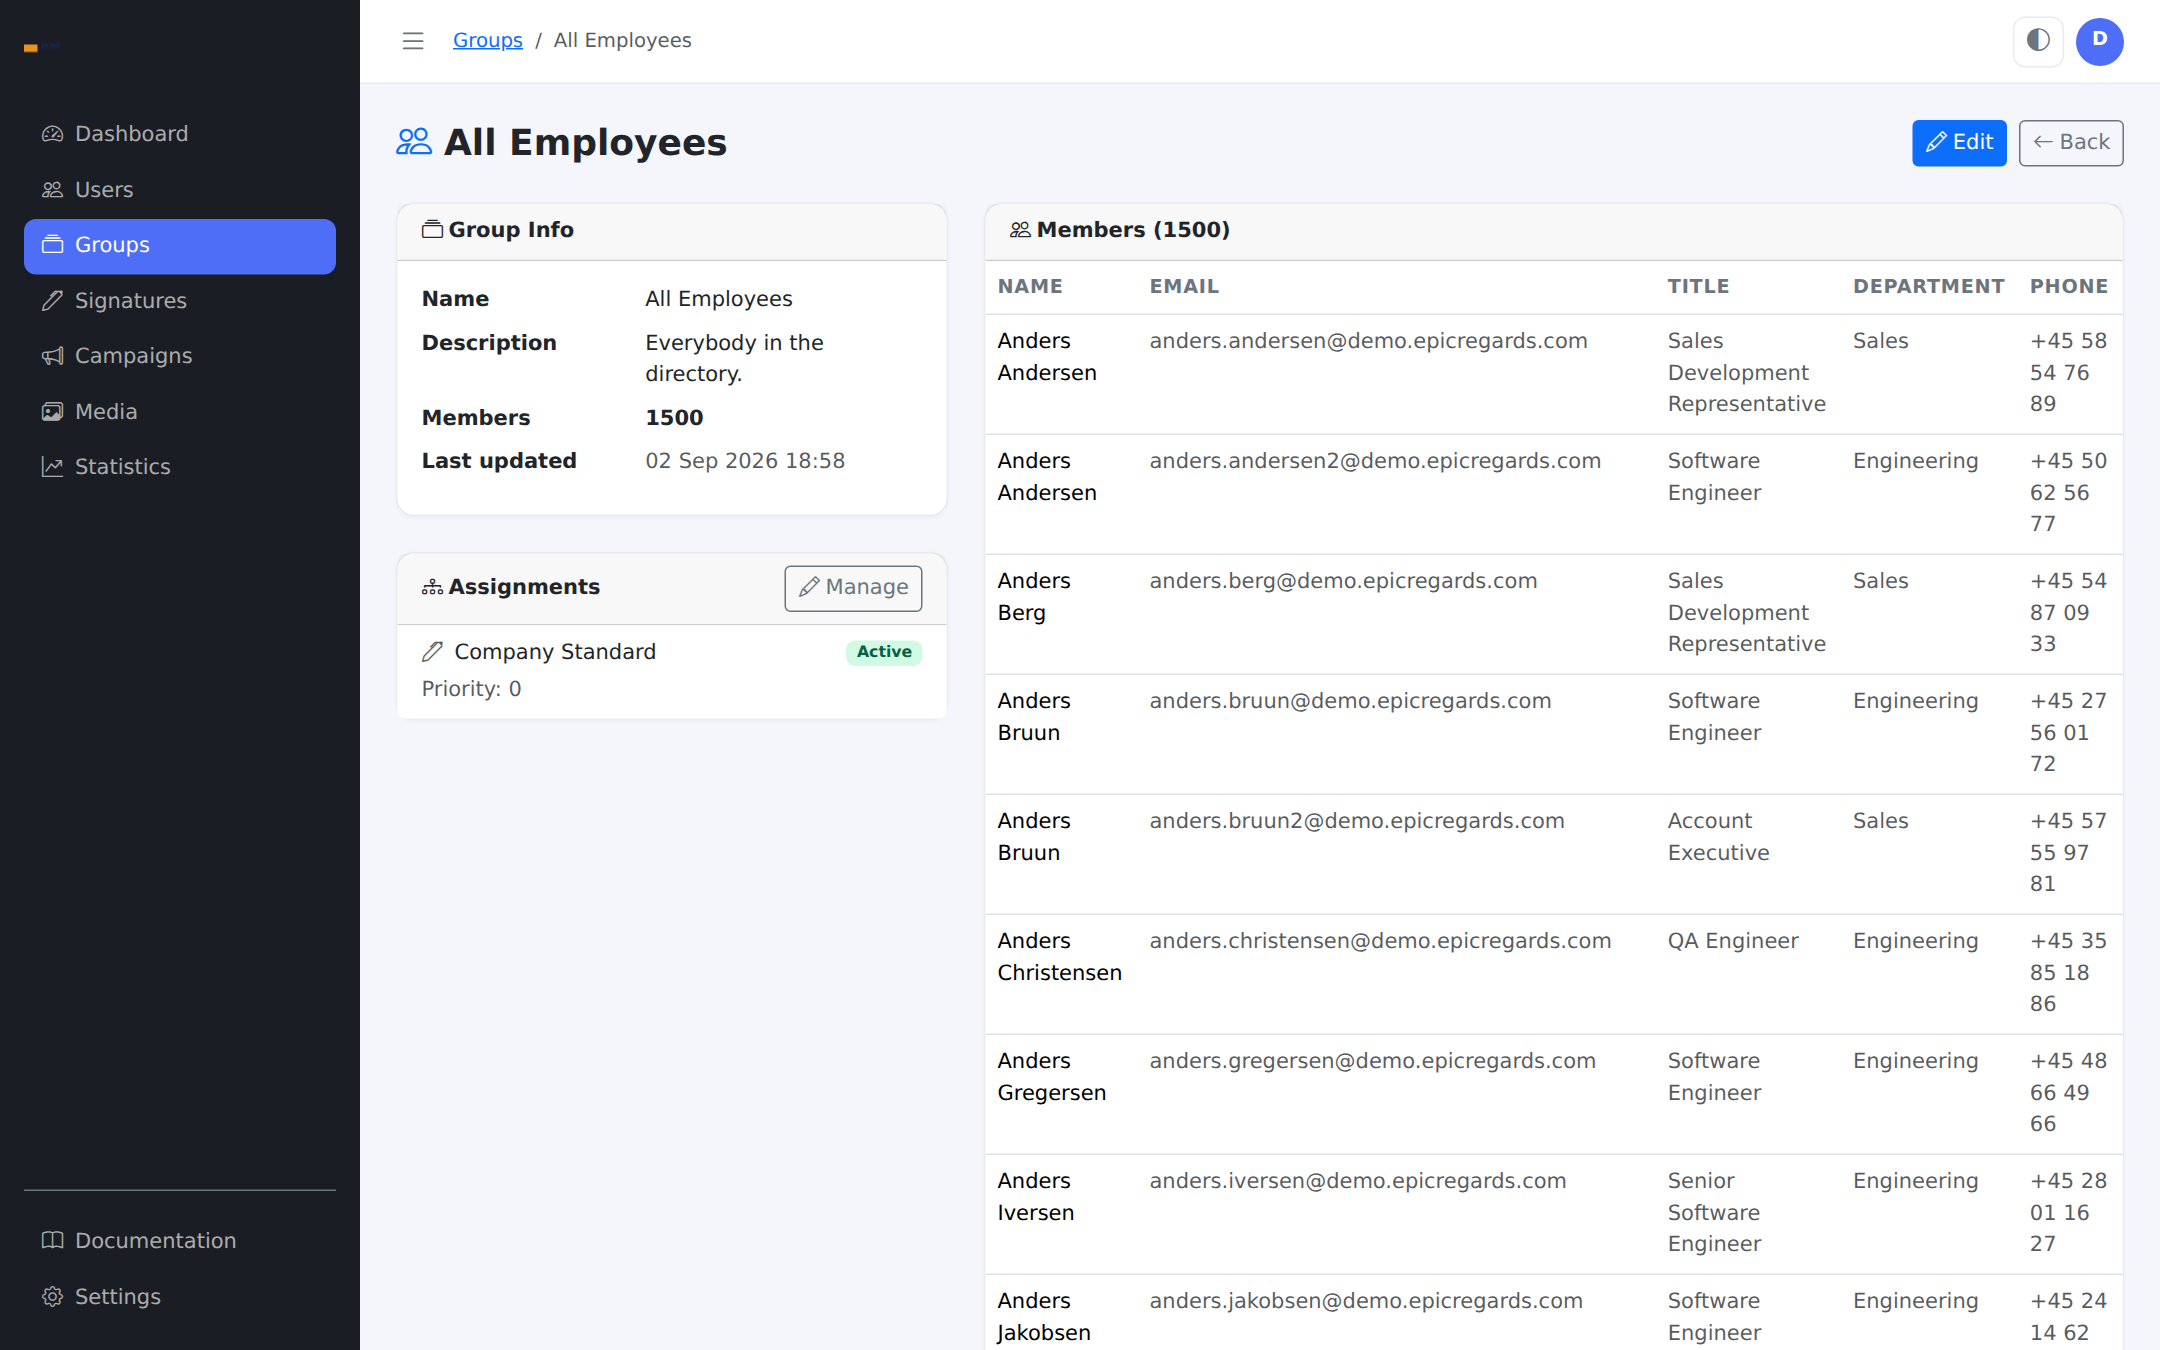Follow the Groups breadcrumb link

click(x=488, y=41)
